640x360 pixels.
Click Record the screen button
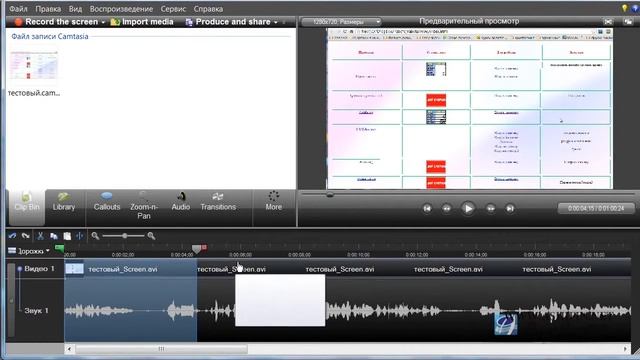[56, 22]
